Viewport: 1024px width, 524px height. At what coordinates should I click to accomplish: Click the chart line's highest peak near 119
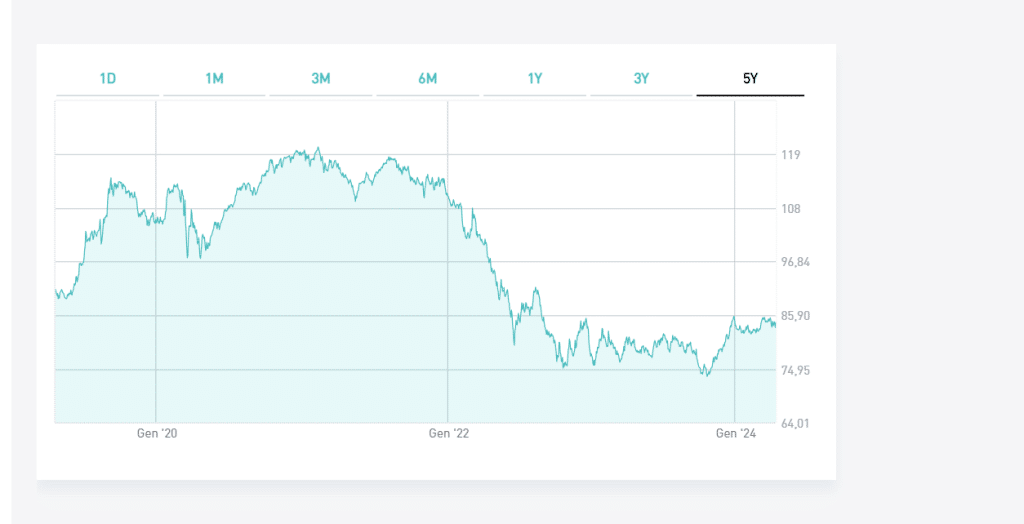click(x=317, y=149)
